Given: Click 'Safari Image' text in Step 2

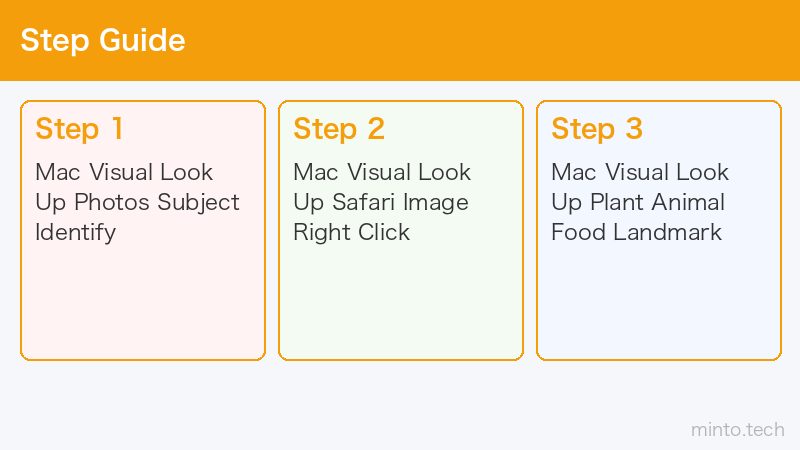Looking at the screenshot, I should (x=400, y=203).
